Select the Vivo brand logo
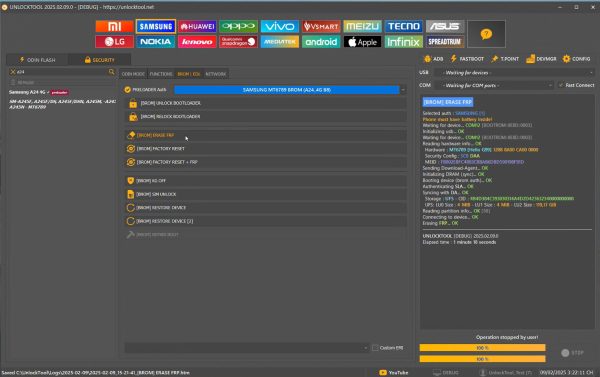Viewport: 600px width, 377px height. pos(280,26)
